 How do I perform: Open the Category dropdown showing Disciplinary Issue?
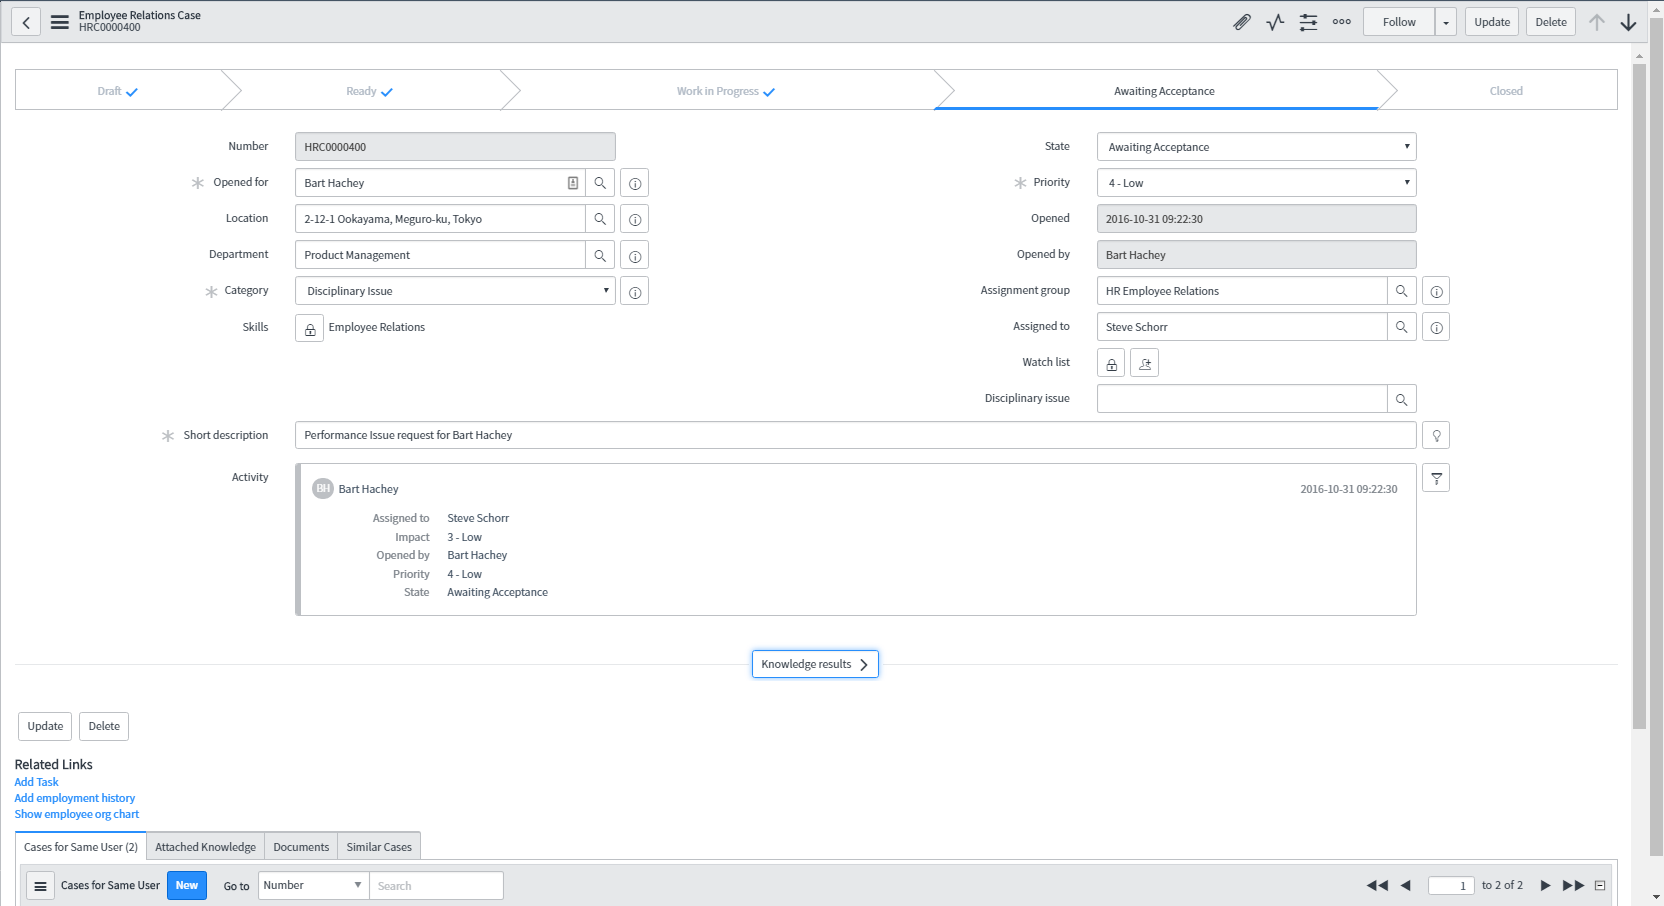tap(455, 291)
